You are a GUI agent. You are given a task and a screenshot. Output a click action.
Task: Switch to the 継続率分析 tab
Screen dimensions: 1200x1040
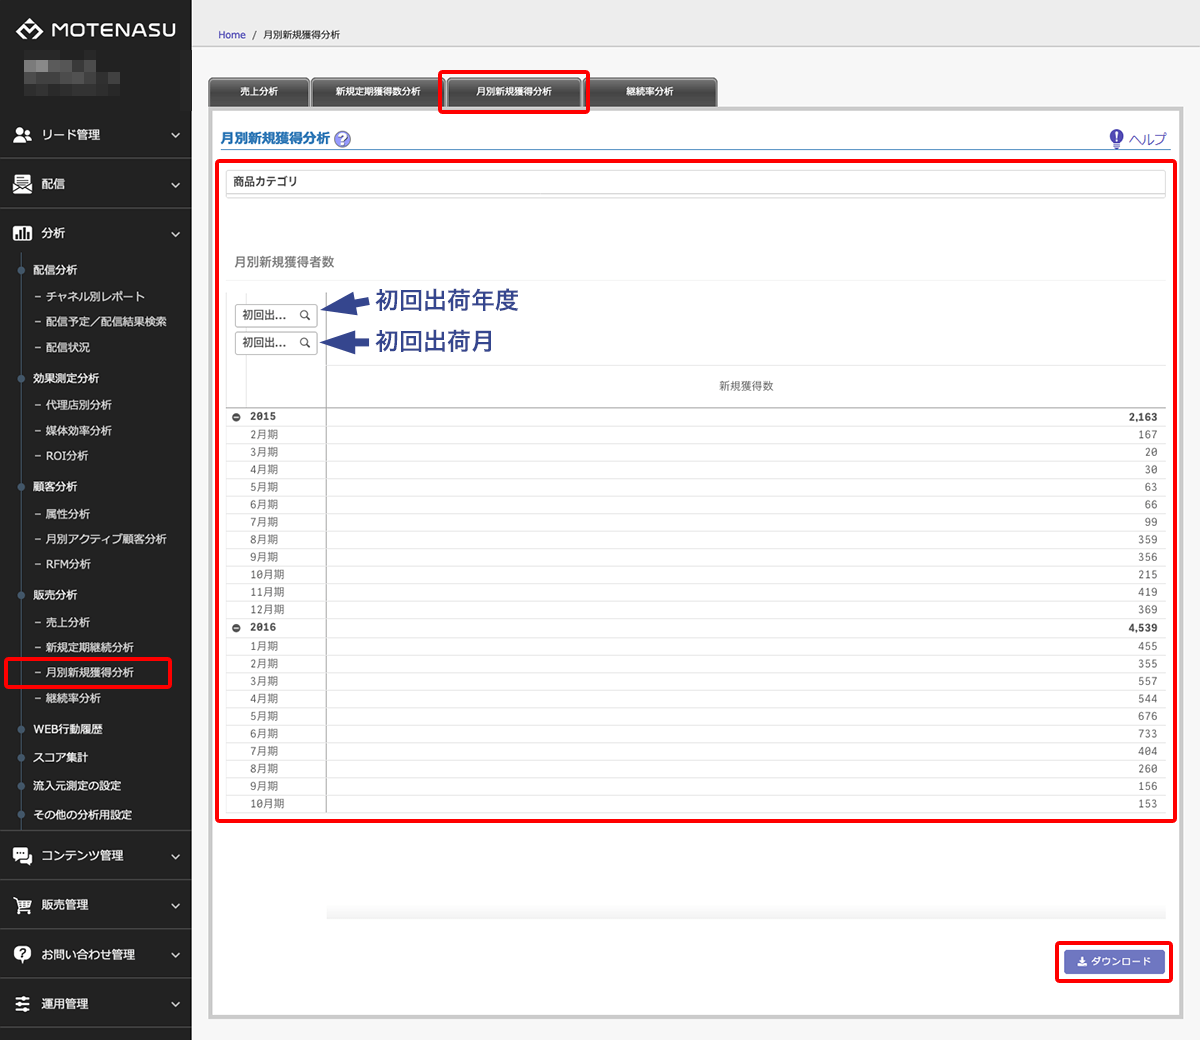point(650,92)
